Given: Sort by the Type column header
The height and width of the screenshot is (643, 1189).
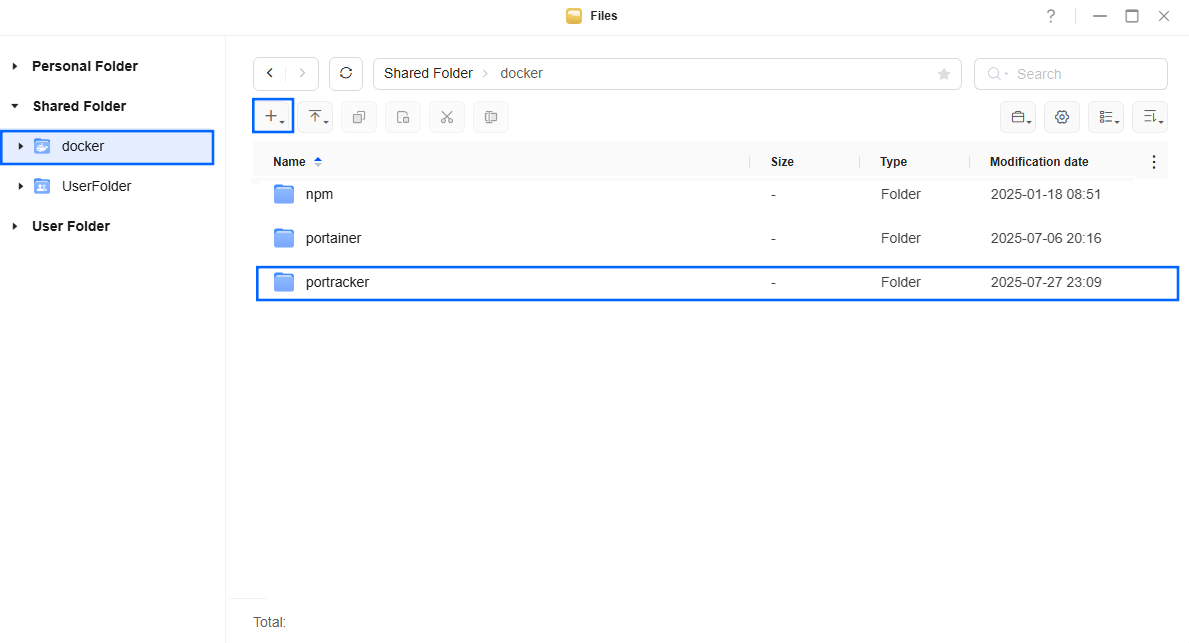Looking at the screenshot, I should click(893, 162).
